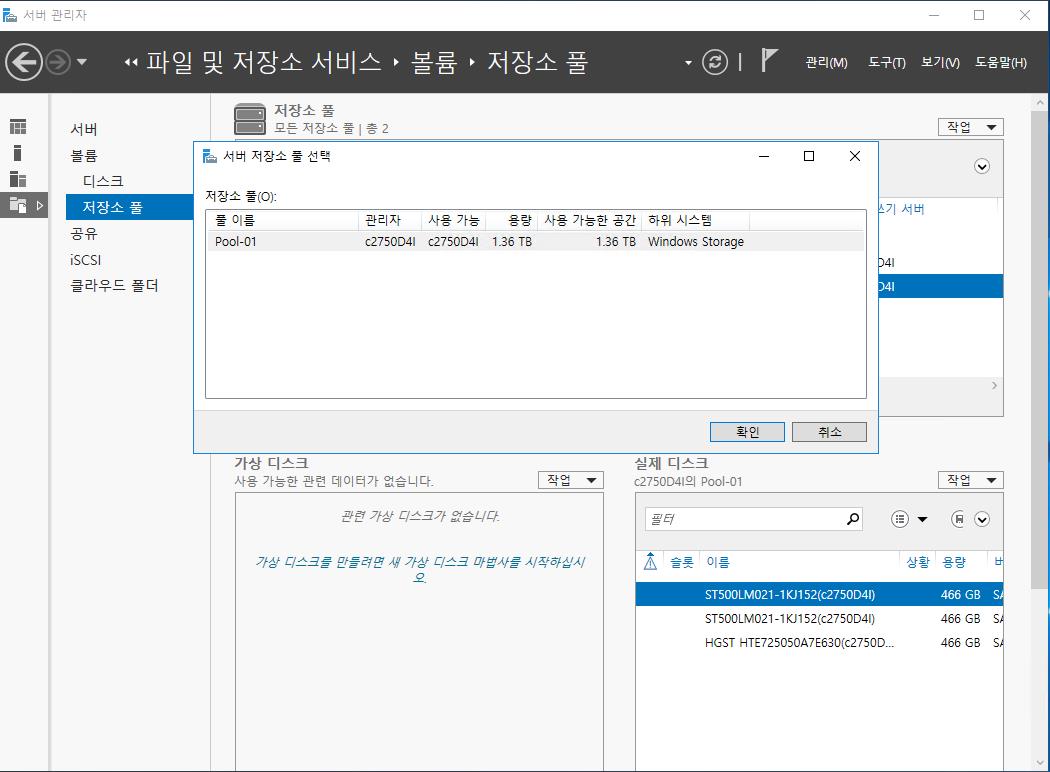Open the 작업 dropdown of 저장소 풀 section
This screenshot has width=1050, height=772.
click(x=970, y=127)
